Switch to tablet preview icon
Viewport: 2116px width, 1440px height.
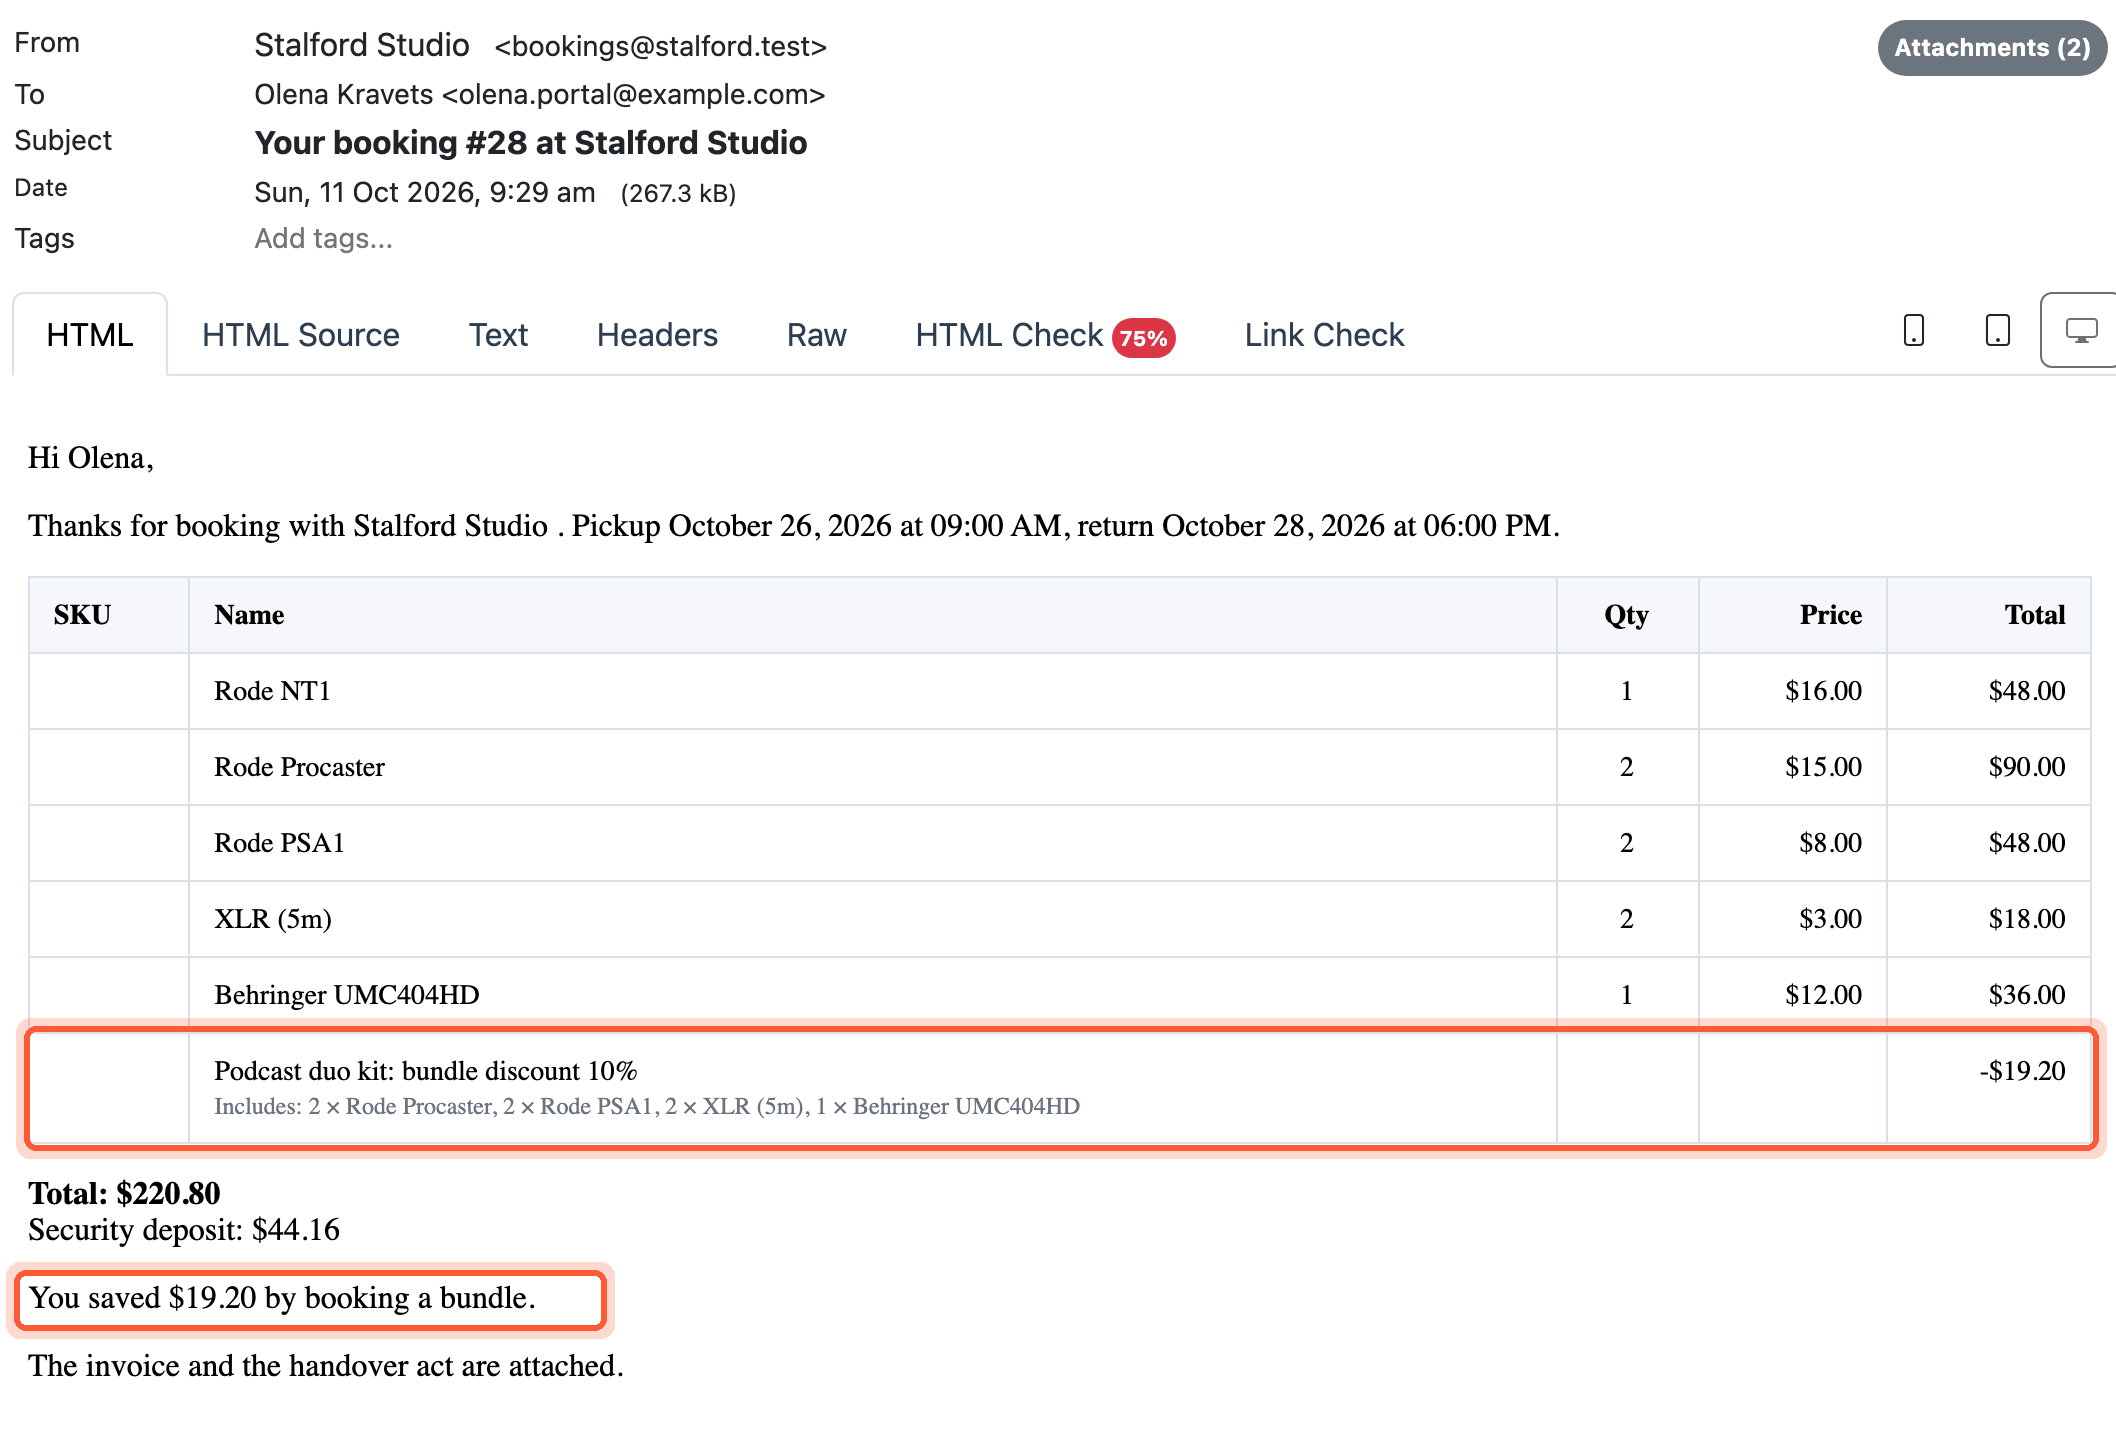point(1997,331)
